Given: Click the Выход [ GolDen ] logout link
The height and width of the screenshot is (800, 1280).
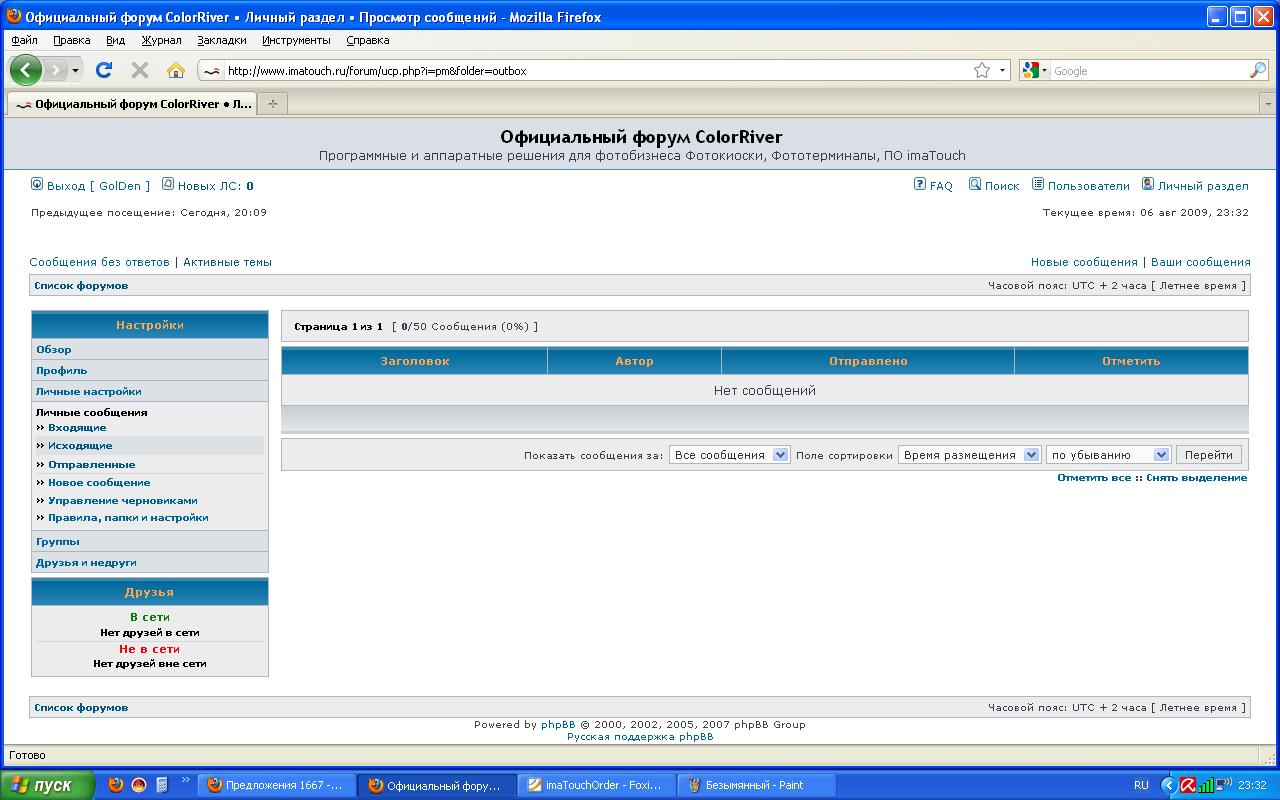Looking at the screenshot, I should (x=98, y=186).
